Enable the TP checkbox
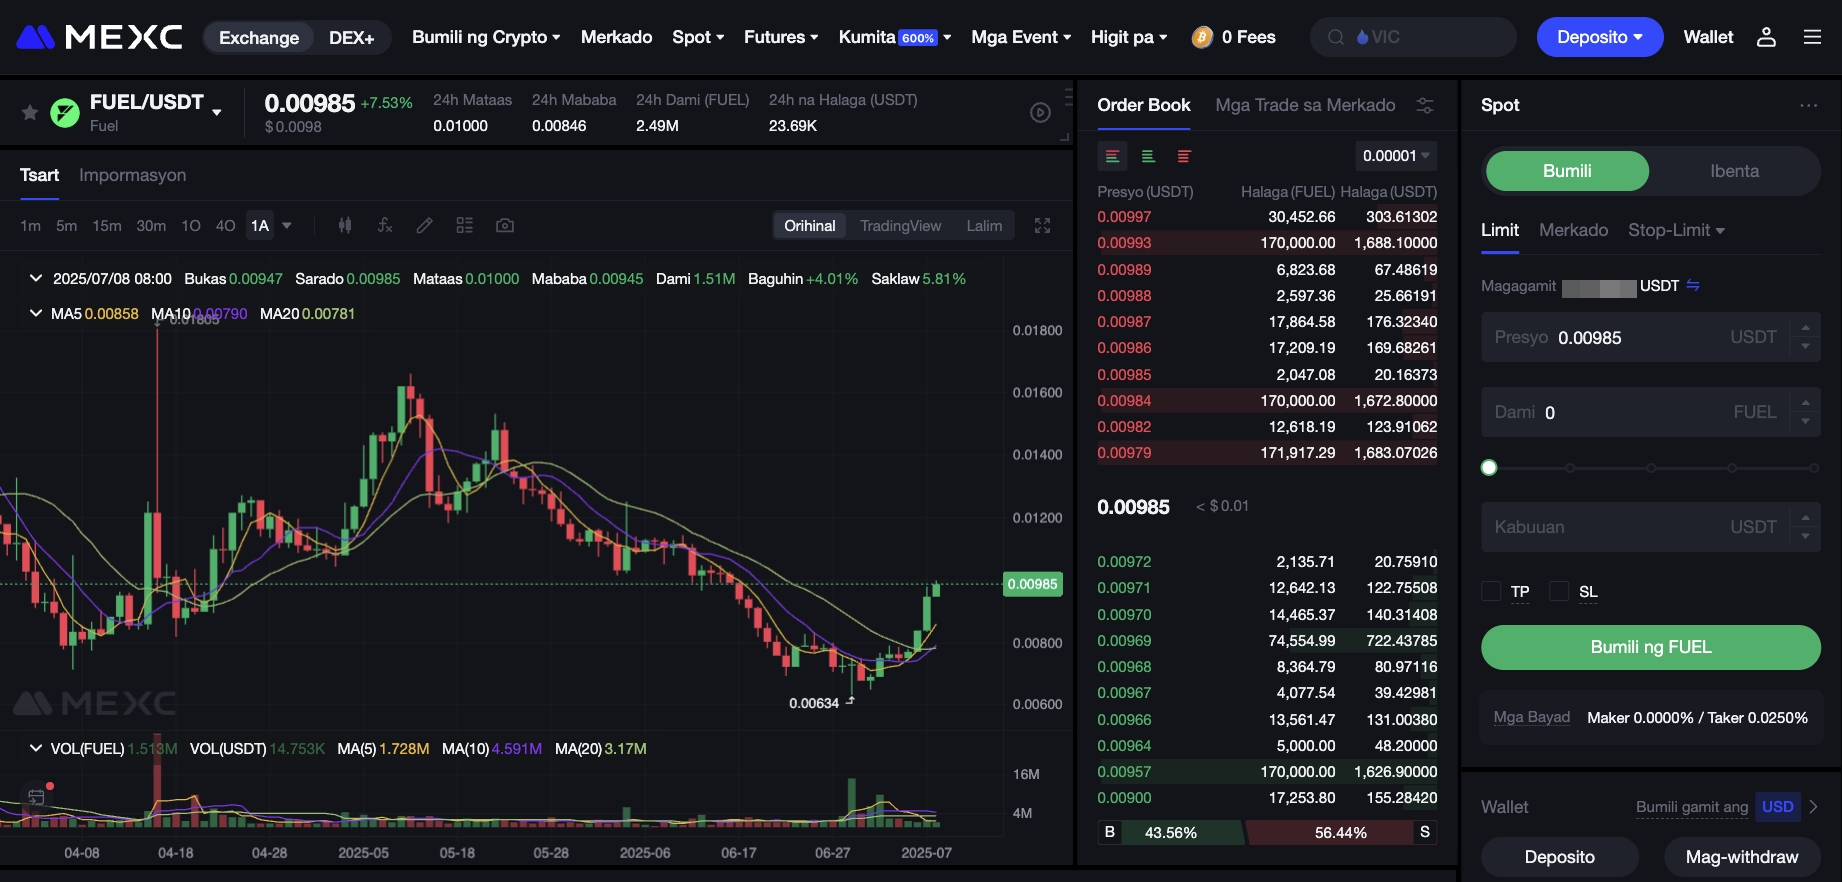 [1491, 591]
